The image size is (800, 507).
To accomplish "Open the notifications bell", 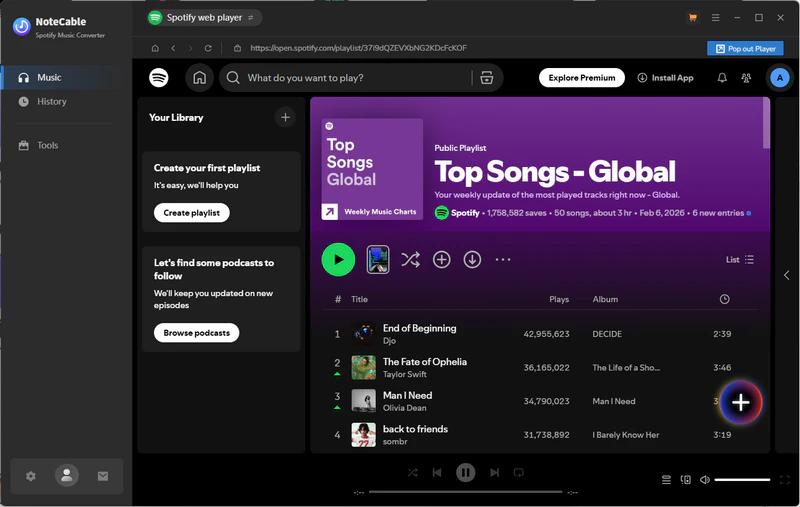I will [x=722, y=78].
